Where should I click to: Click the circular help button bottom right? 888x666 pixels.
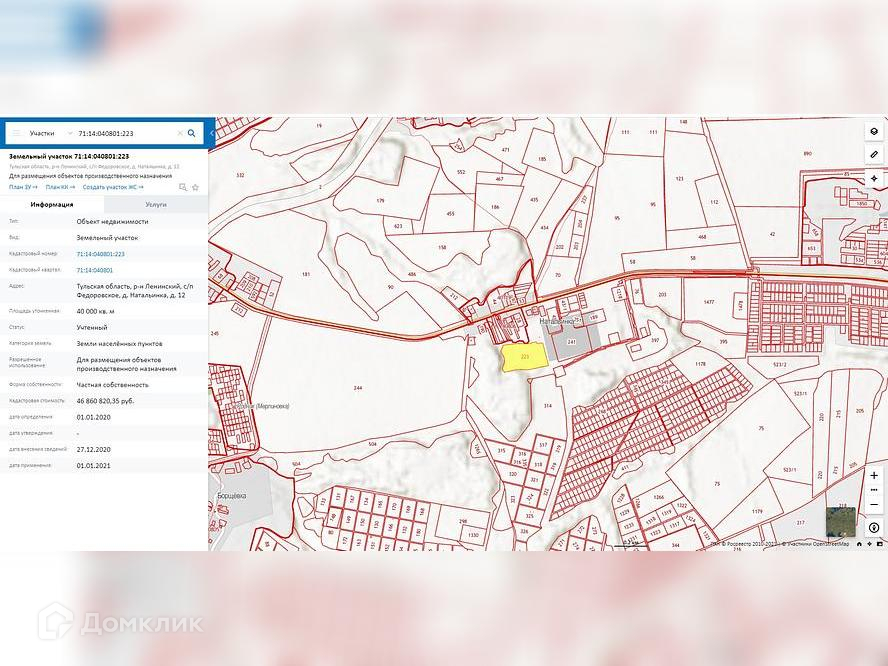874,528
